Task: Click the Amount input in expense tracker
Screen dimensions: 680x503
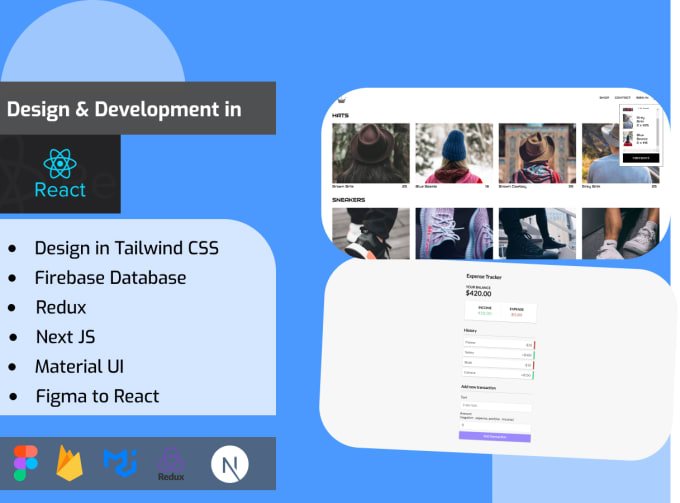Action: point(496,426)
